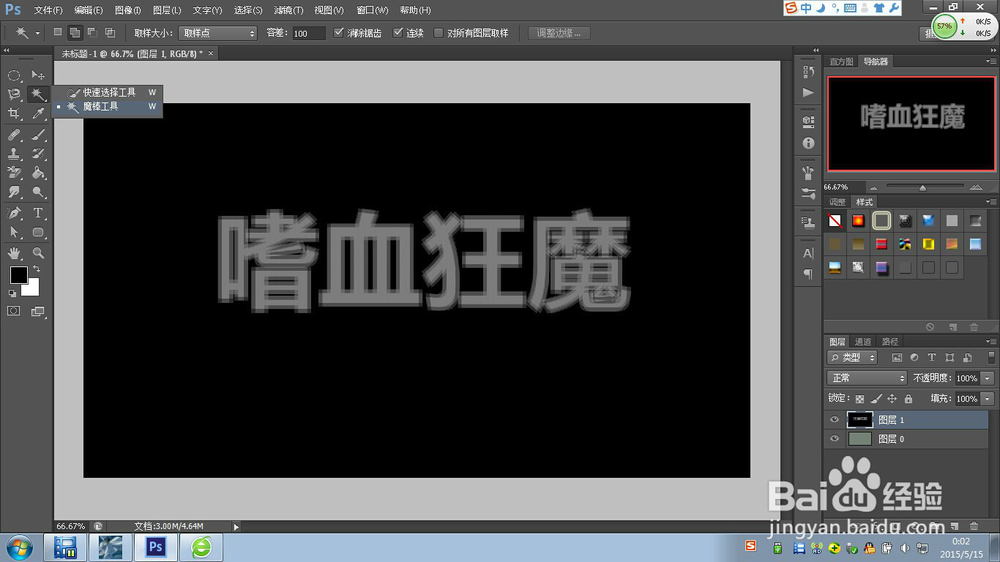Open the 滤镜(T) menu

pos(288,10)
